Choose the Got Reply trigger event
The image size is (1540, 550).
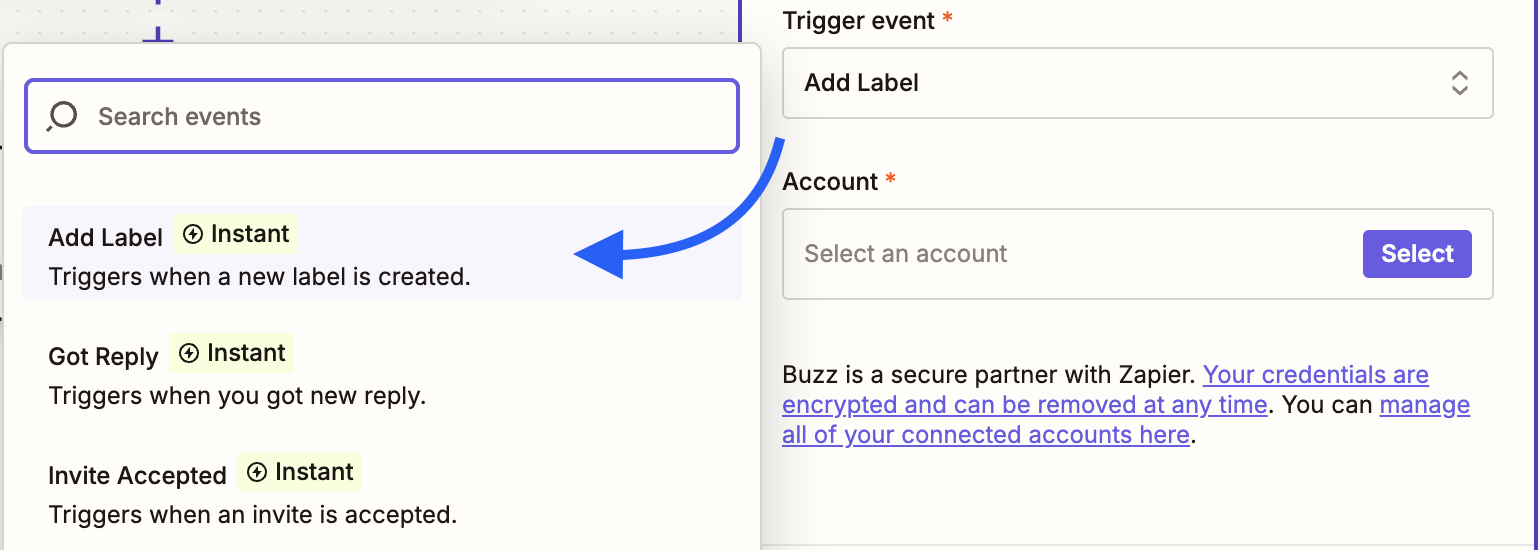103,357
